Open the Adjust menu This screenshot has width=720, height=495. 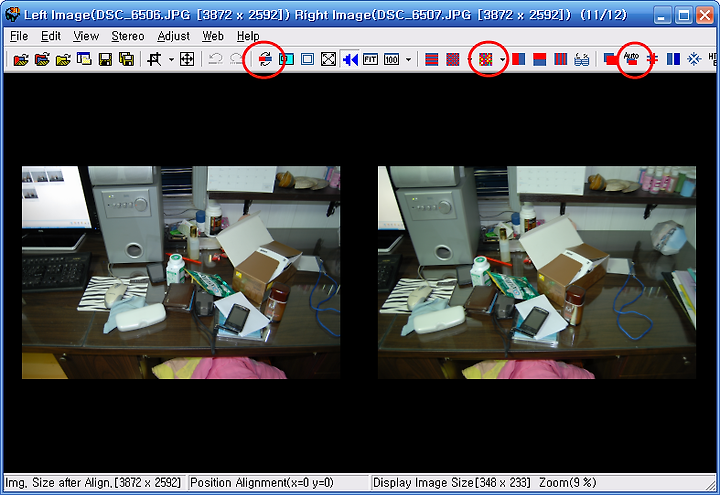173,36
